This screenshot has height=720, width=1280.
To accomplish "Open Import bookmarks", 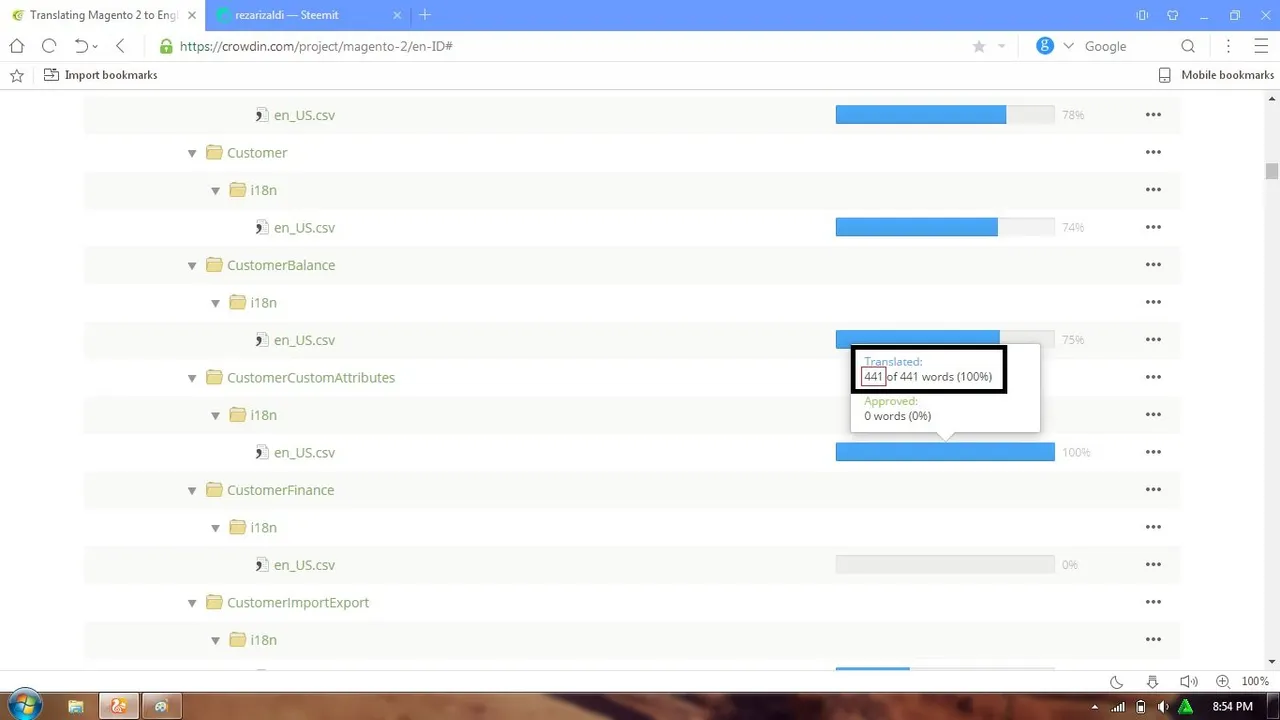I will click(x=101, y=75).
